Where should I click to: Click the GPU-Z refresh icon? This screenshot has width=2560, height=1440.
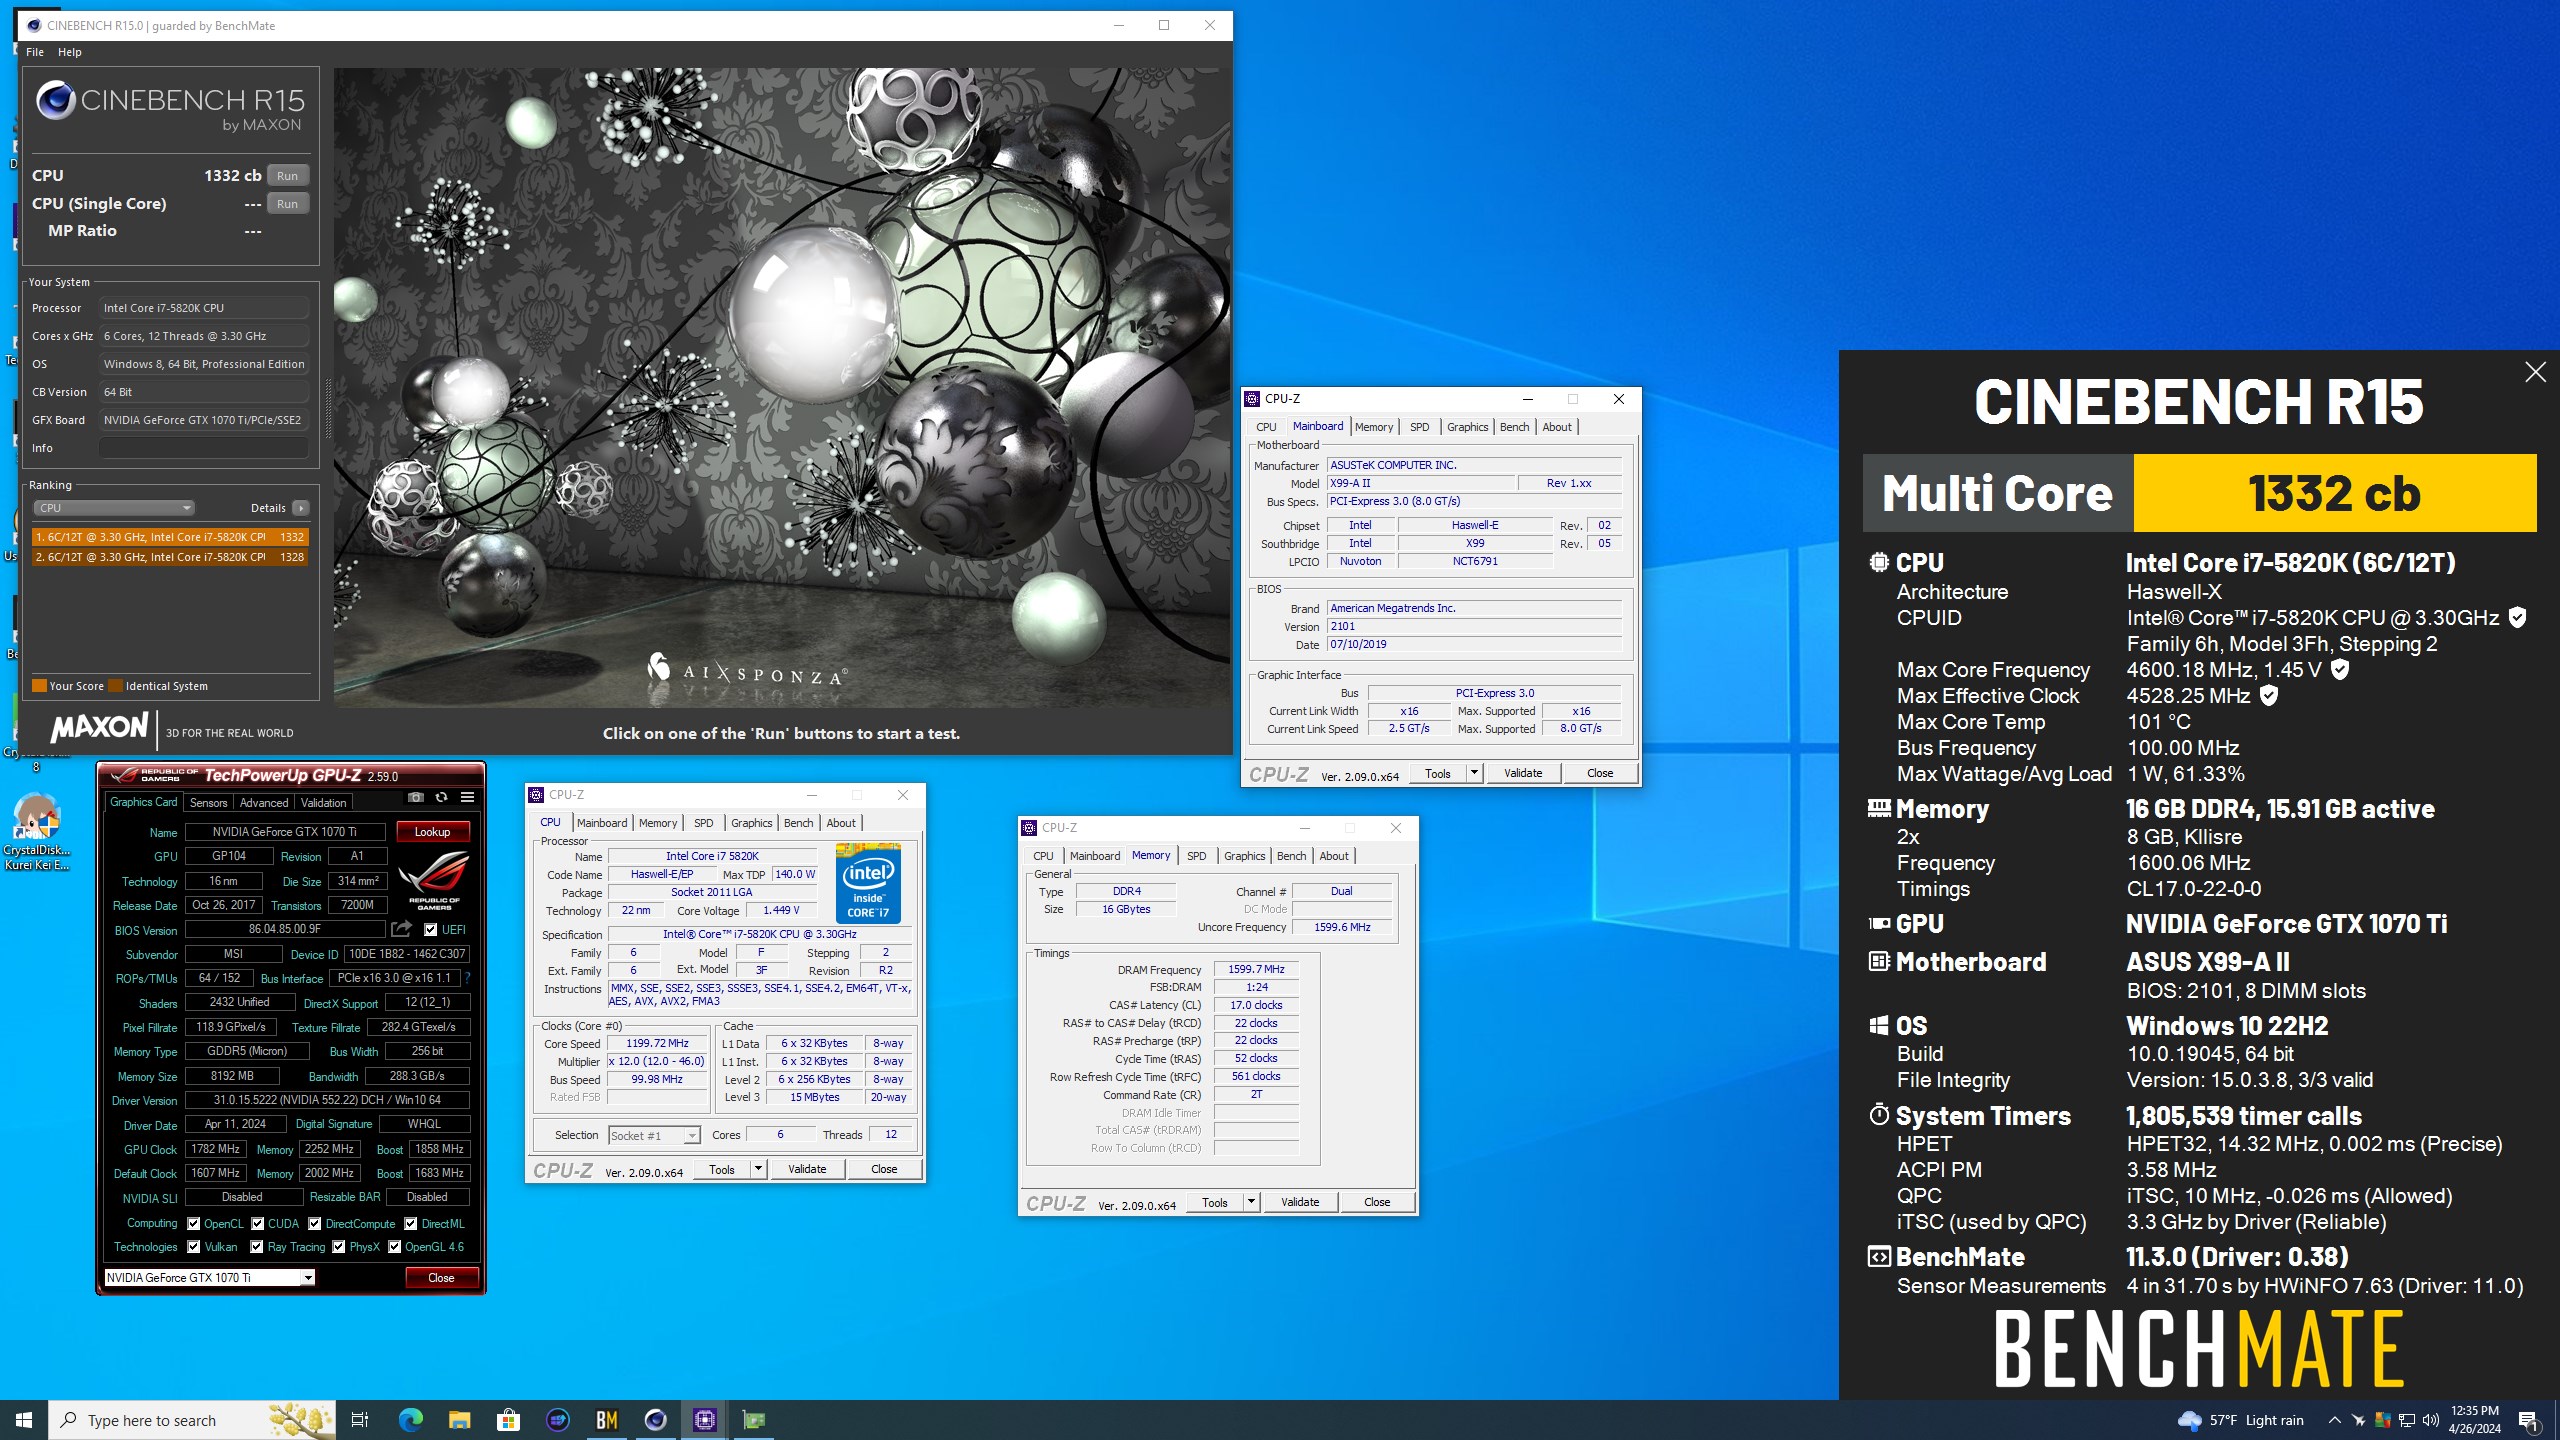coord(441,797)
